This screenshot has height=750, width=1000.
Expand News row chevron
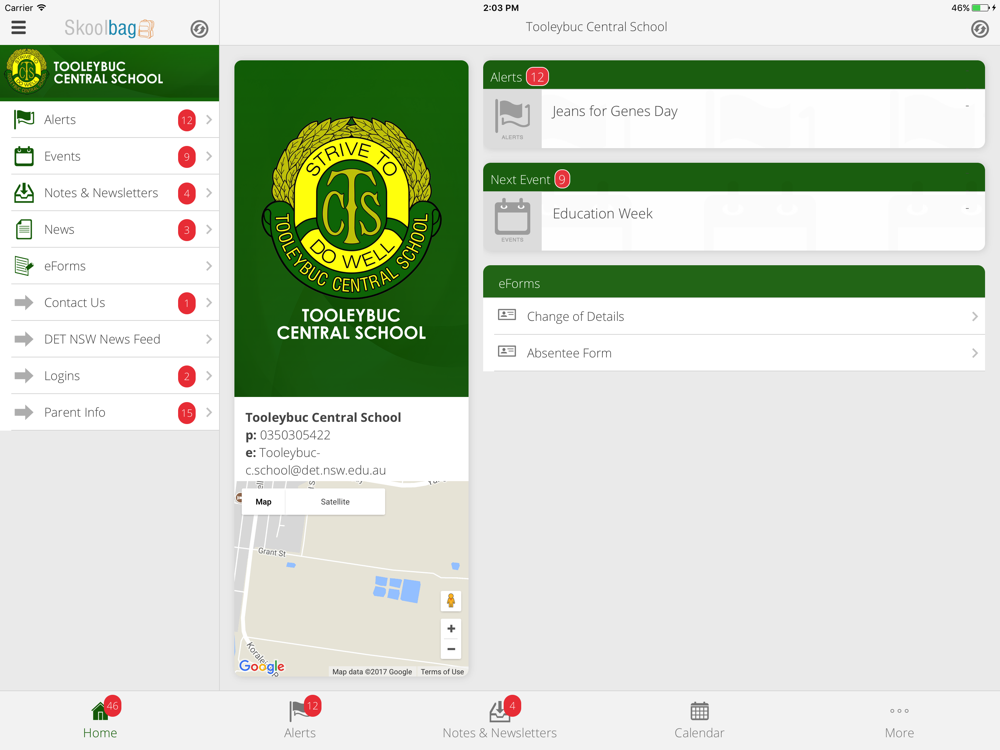point(209,230)
